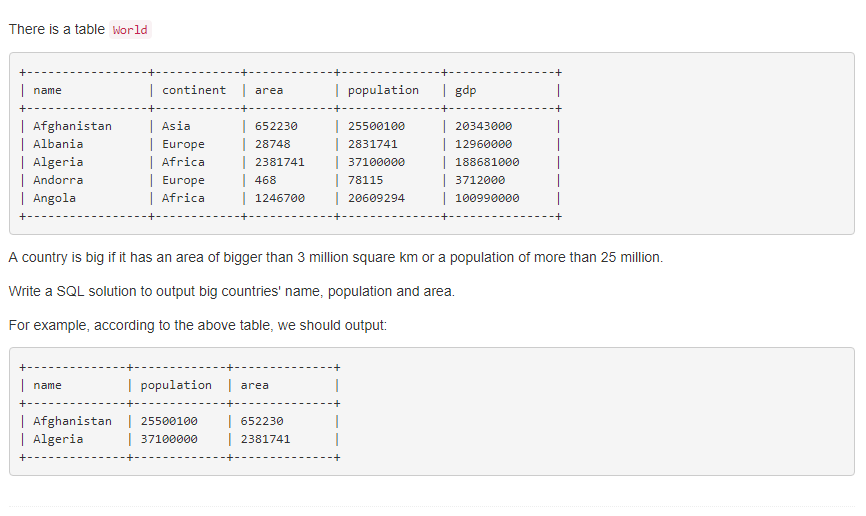Click Angola's area value 1246700
This screenshot has height=516, width=866.
pyautogui.click(x=280, y=198)
